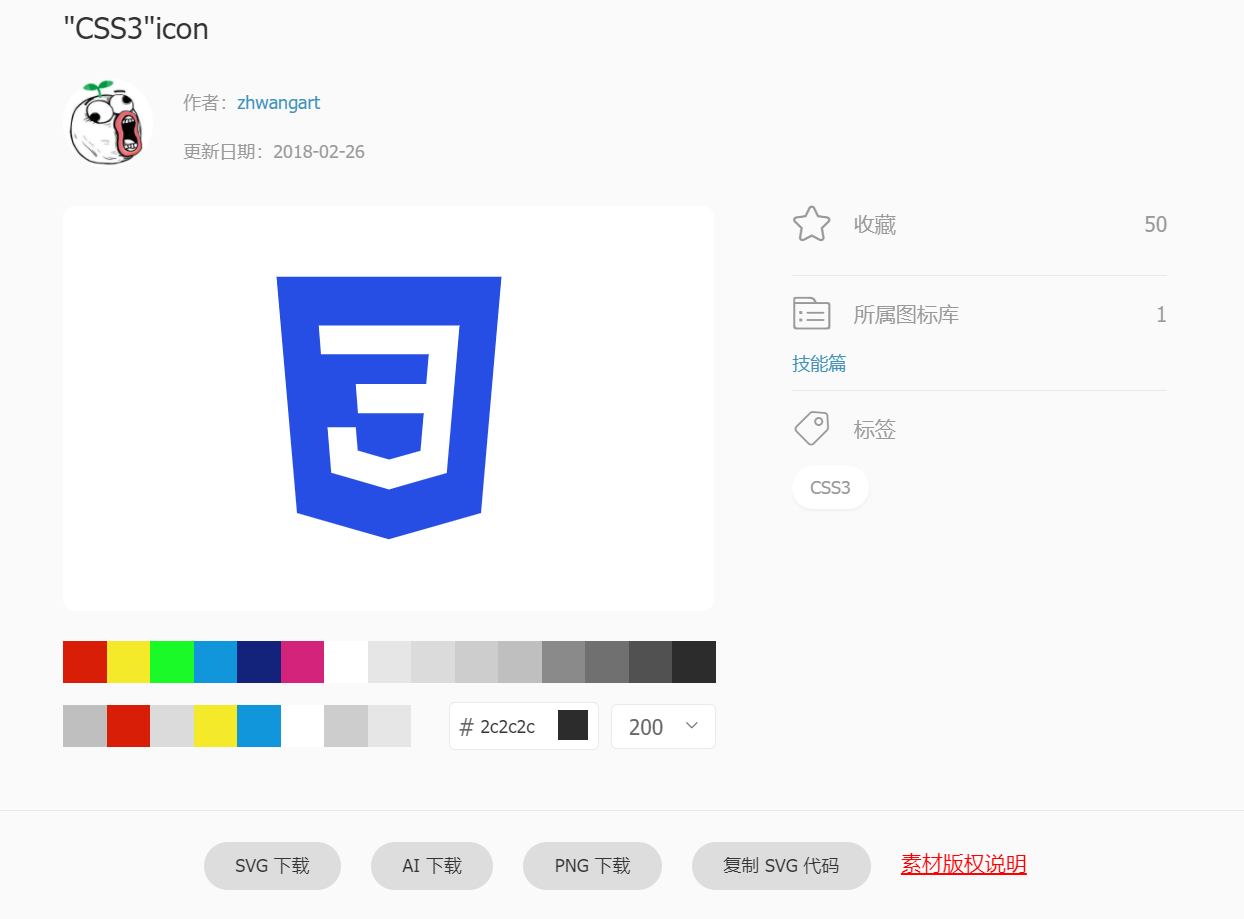This screenshot has height=919, width=1244.
Task: Click the "CSS3"icon page title
Action: (x=136, y=29)
